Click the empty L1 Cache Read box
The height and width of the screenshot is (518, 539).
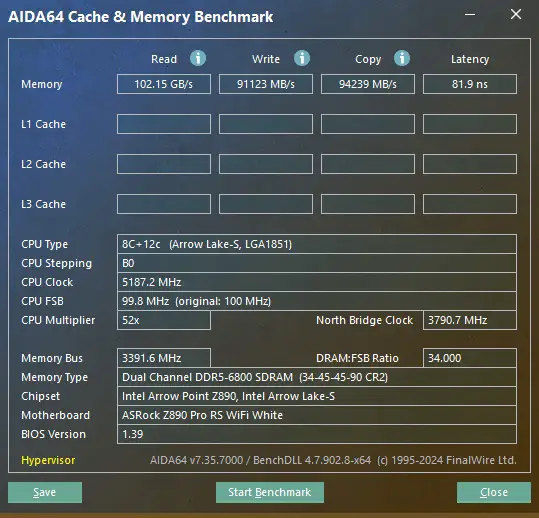164,124
